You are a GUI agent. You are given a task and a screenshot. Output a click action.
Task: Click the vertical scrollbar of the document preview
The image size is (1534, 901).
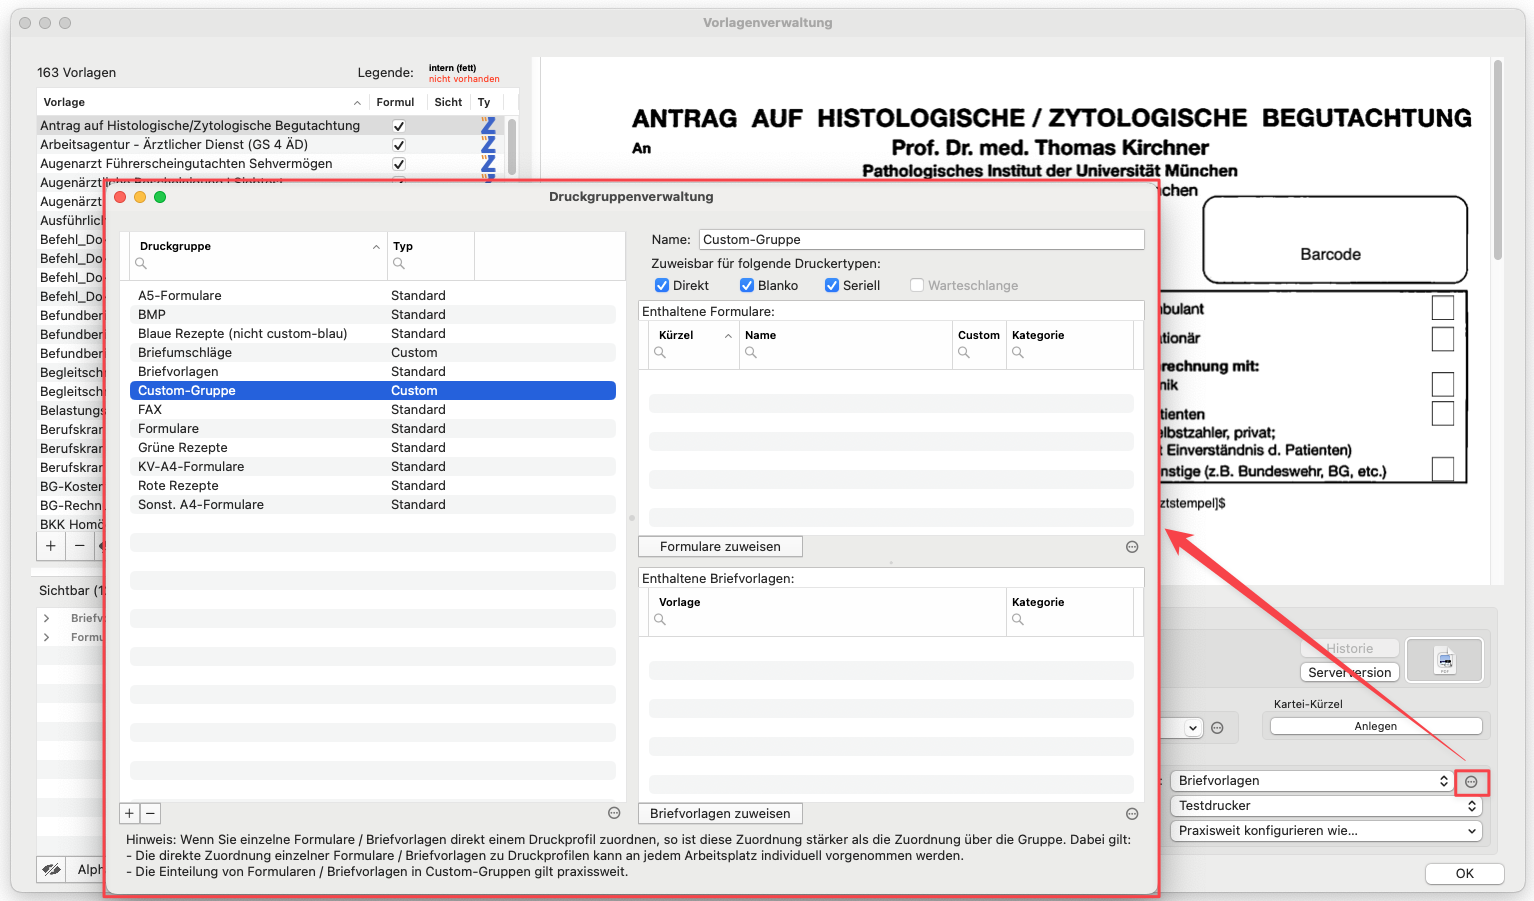pos(1497,160)
